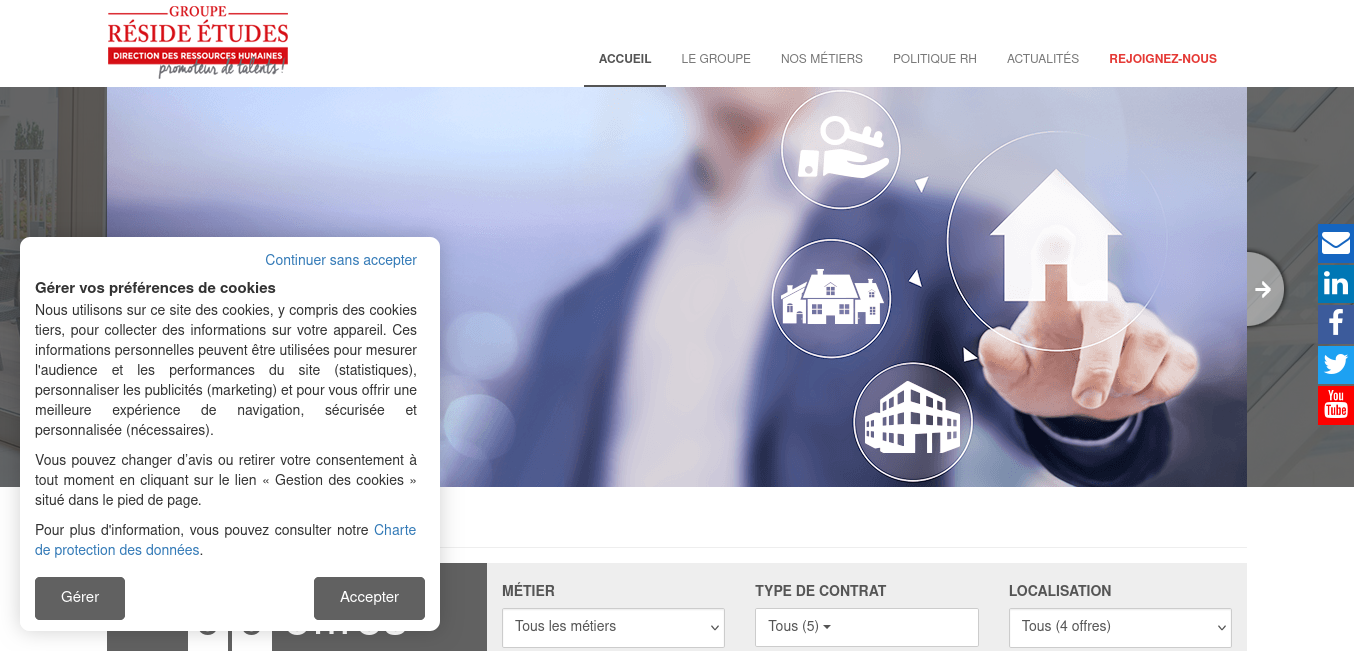The image size is (1366, 651).
Task: Open the Politique RH menu item
Action: tap(934, 59)
